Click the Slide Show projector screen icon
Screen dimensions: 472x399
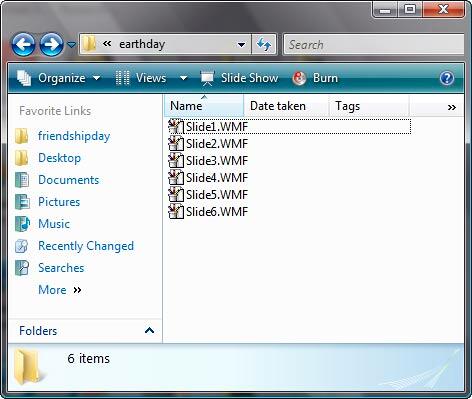[x=207, y=78]
